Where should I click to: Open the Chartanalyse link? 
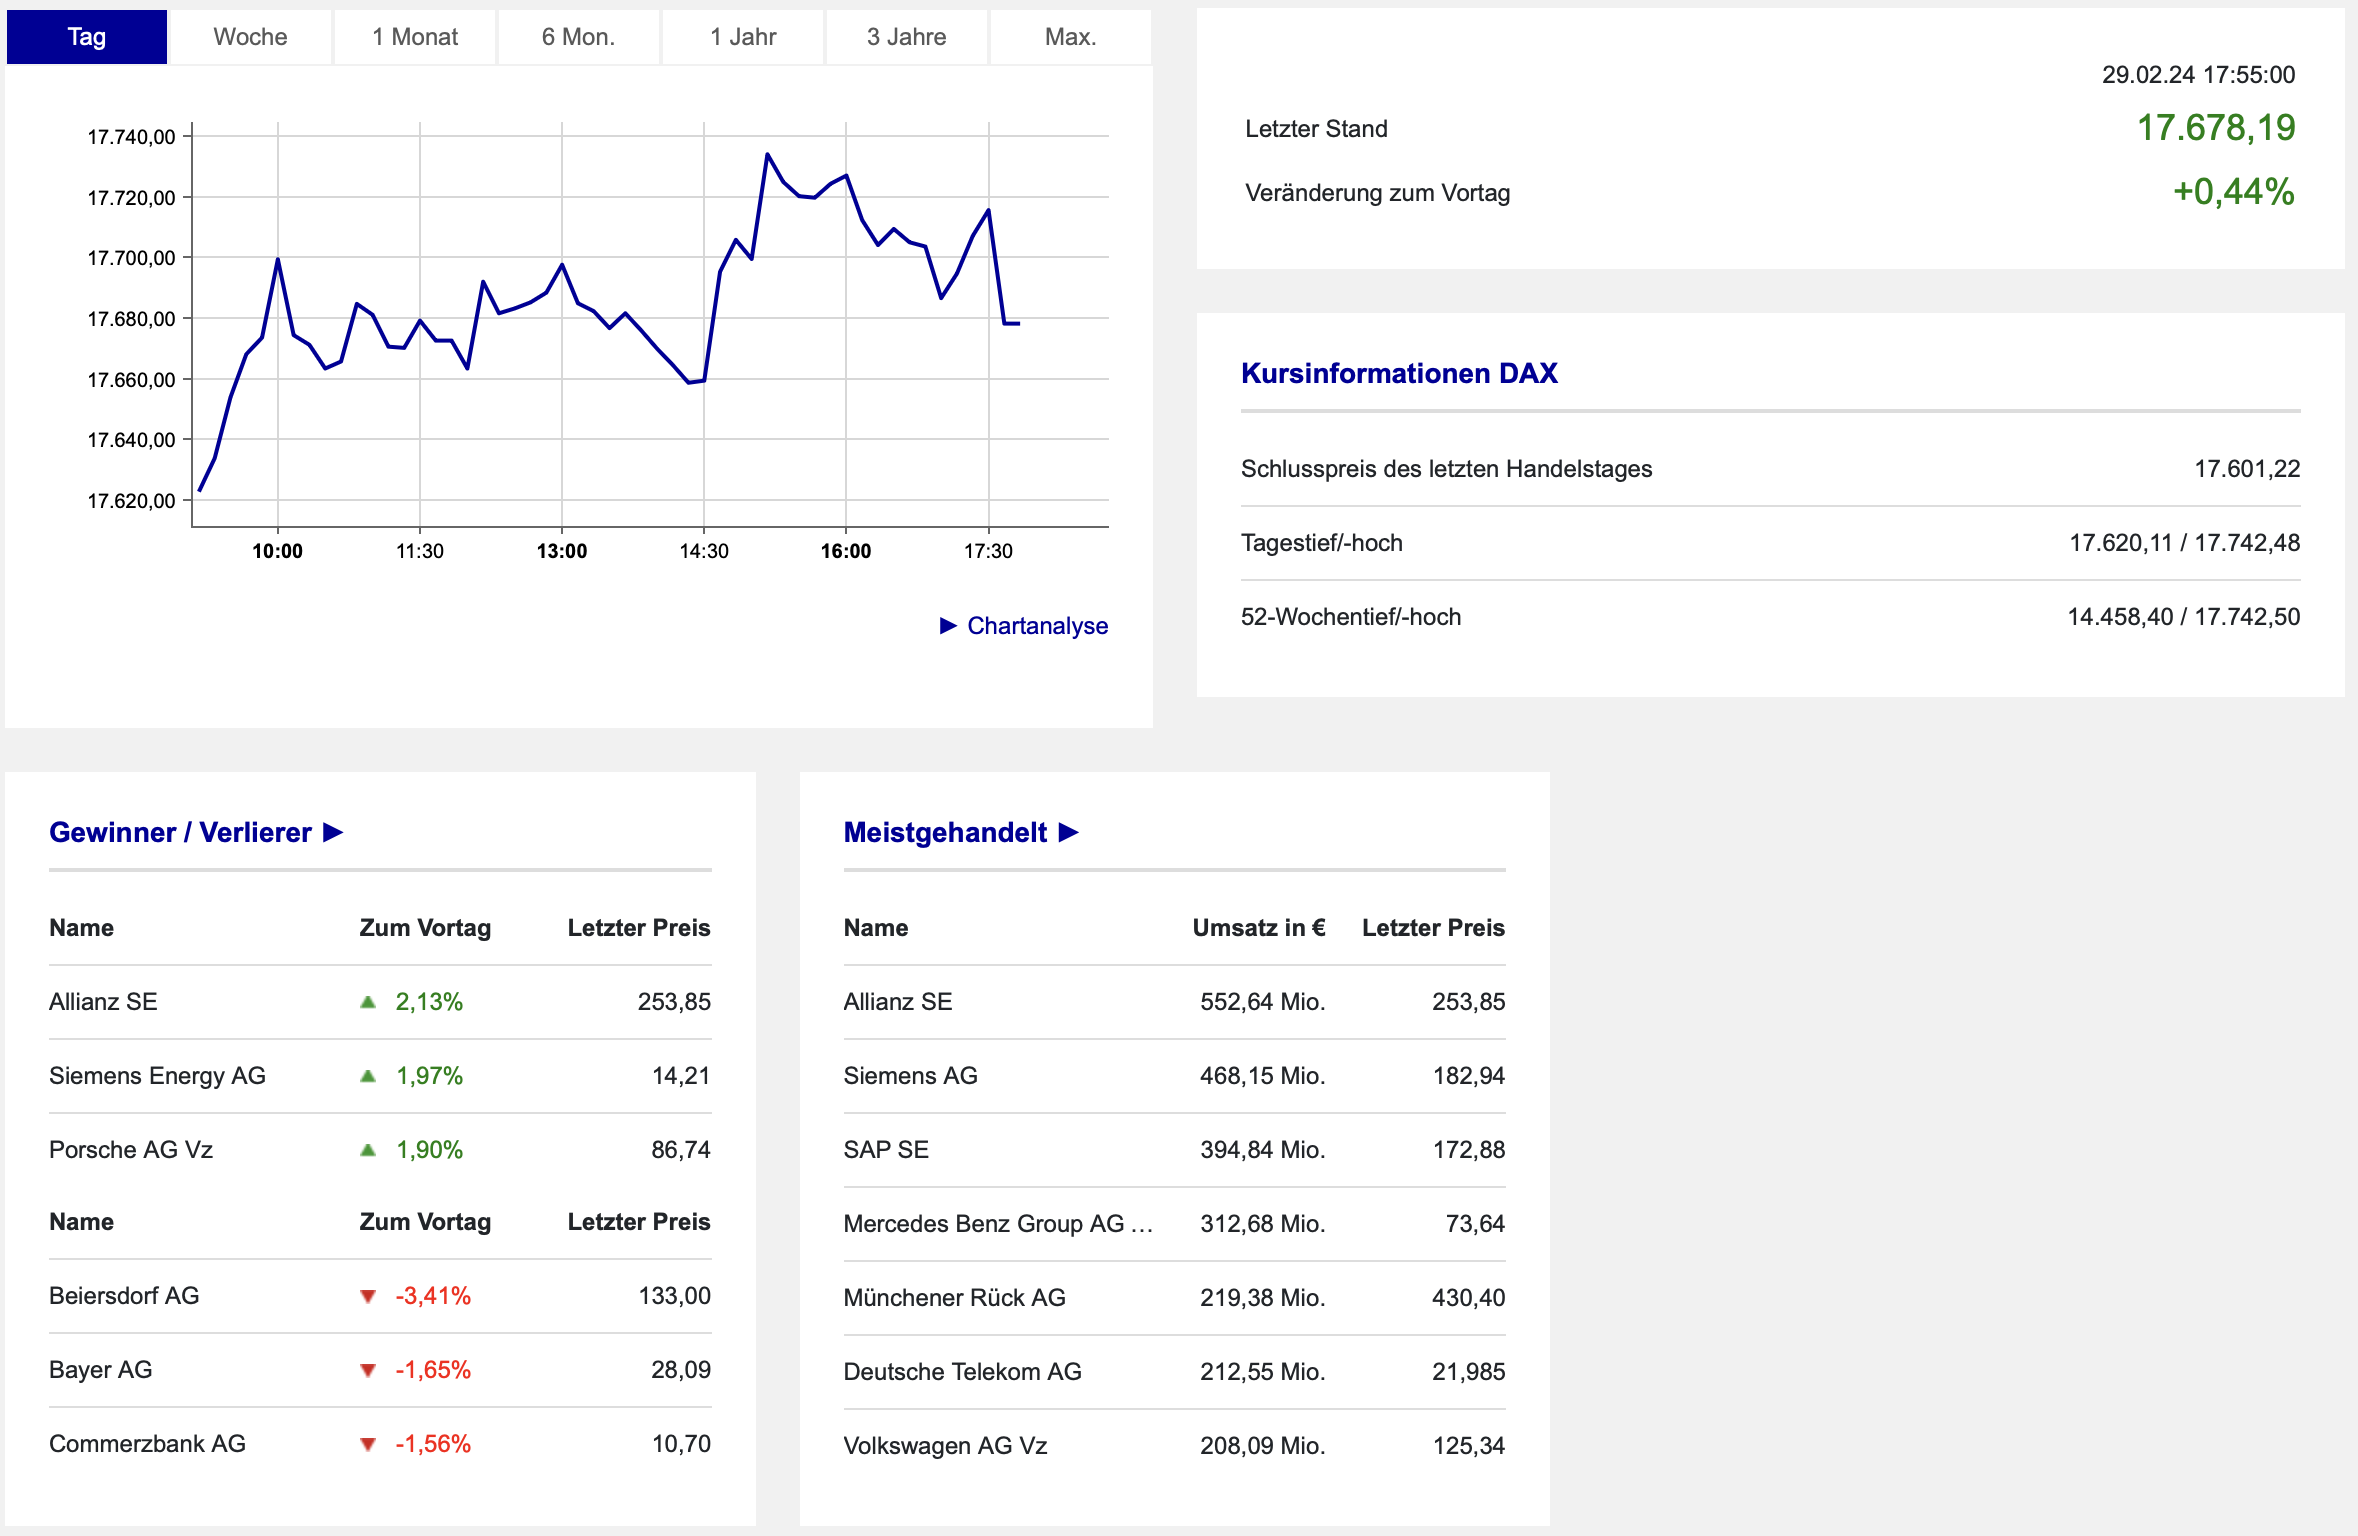tap(1037, 625)
